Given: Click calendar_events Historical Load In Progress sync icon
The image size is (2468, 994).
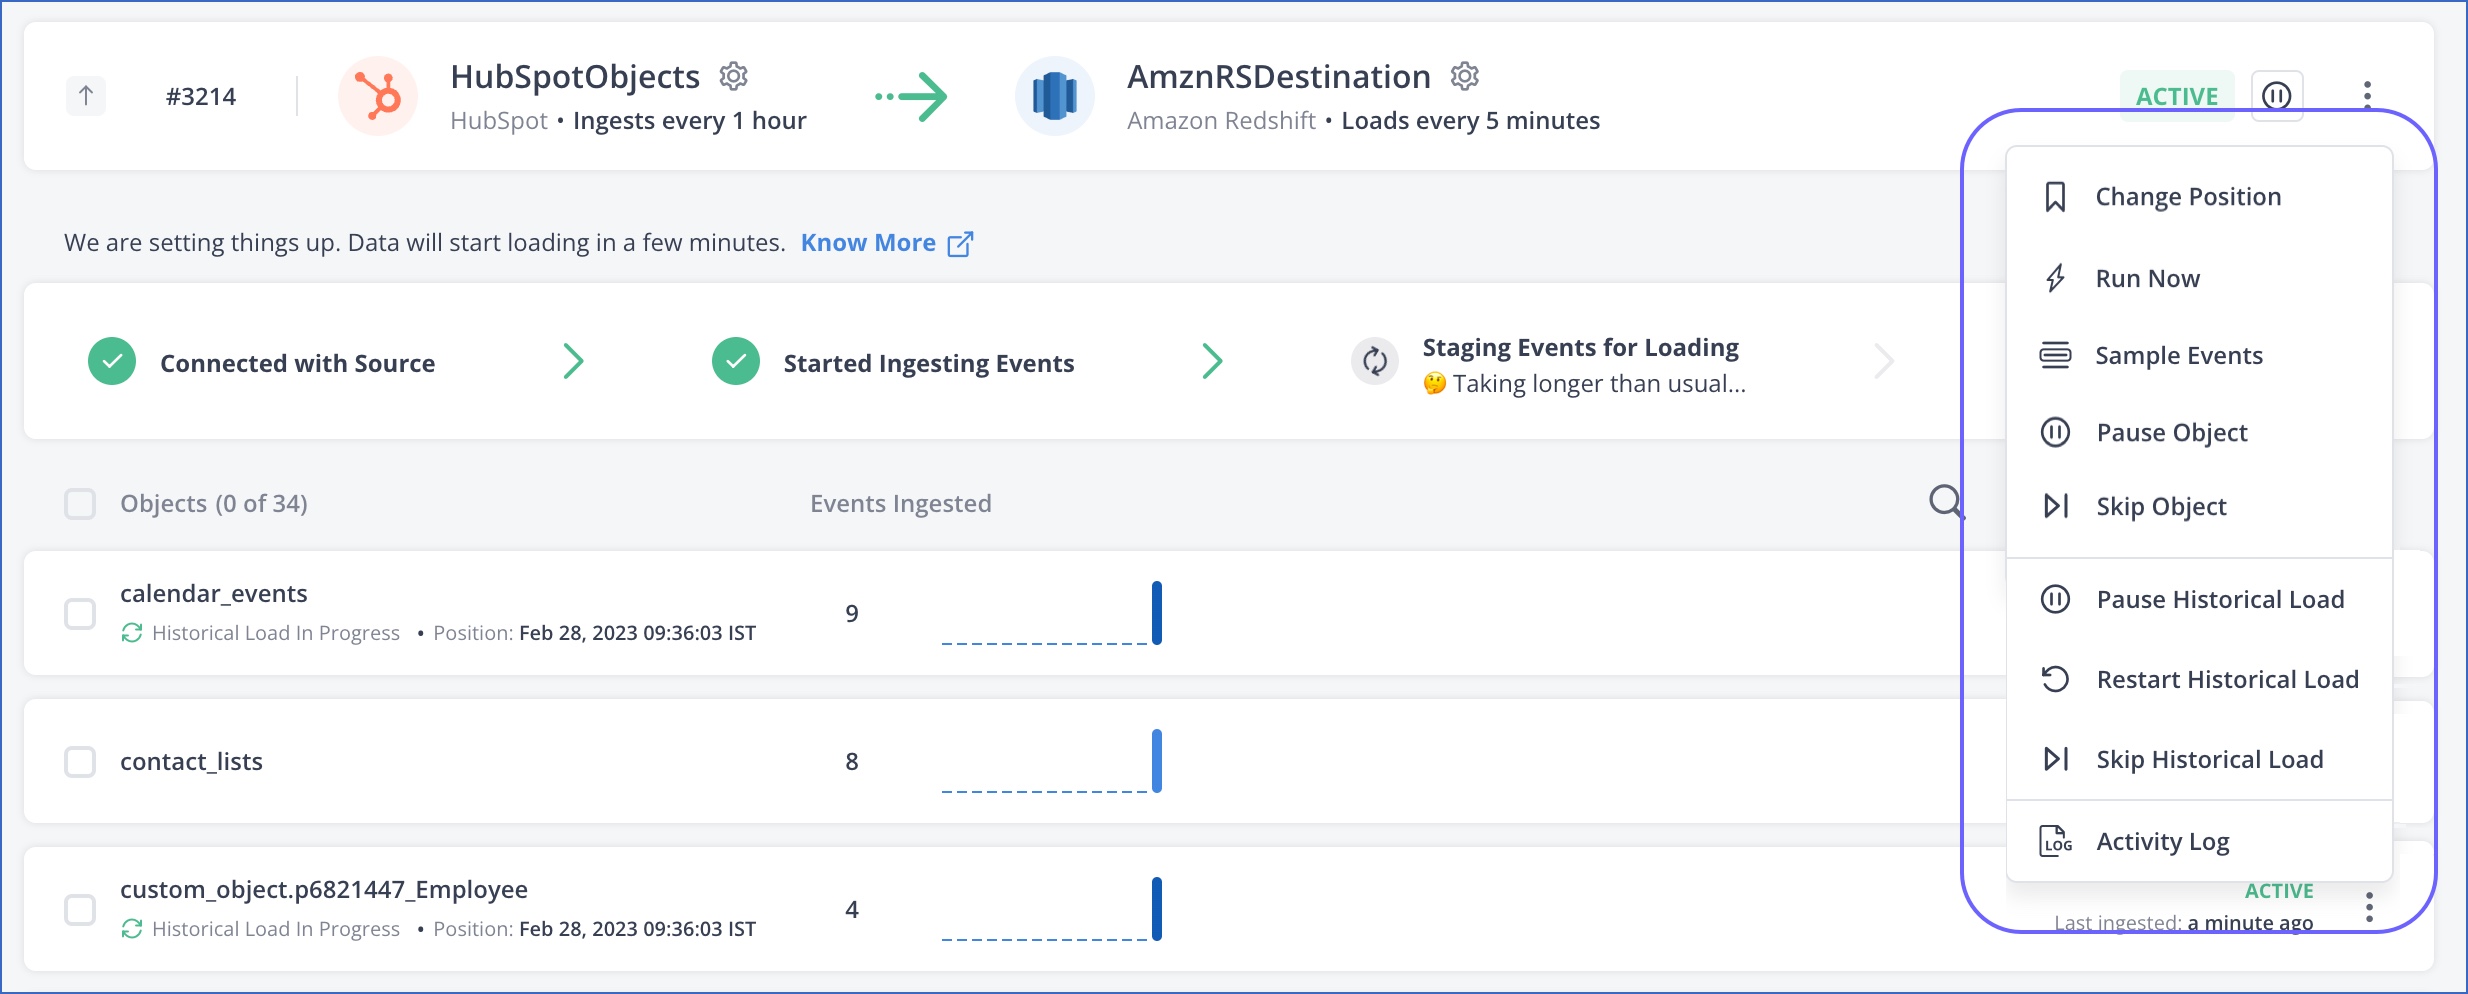Looking at the screenshot, I should (x=132, y=633).
